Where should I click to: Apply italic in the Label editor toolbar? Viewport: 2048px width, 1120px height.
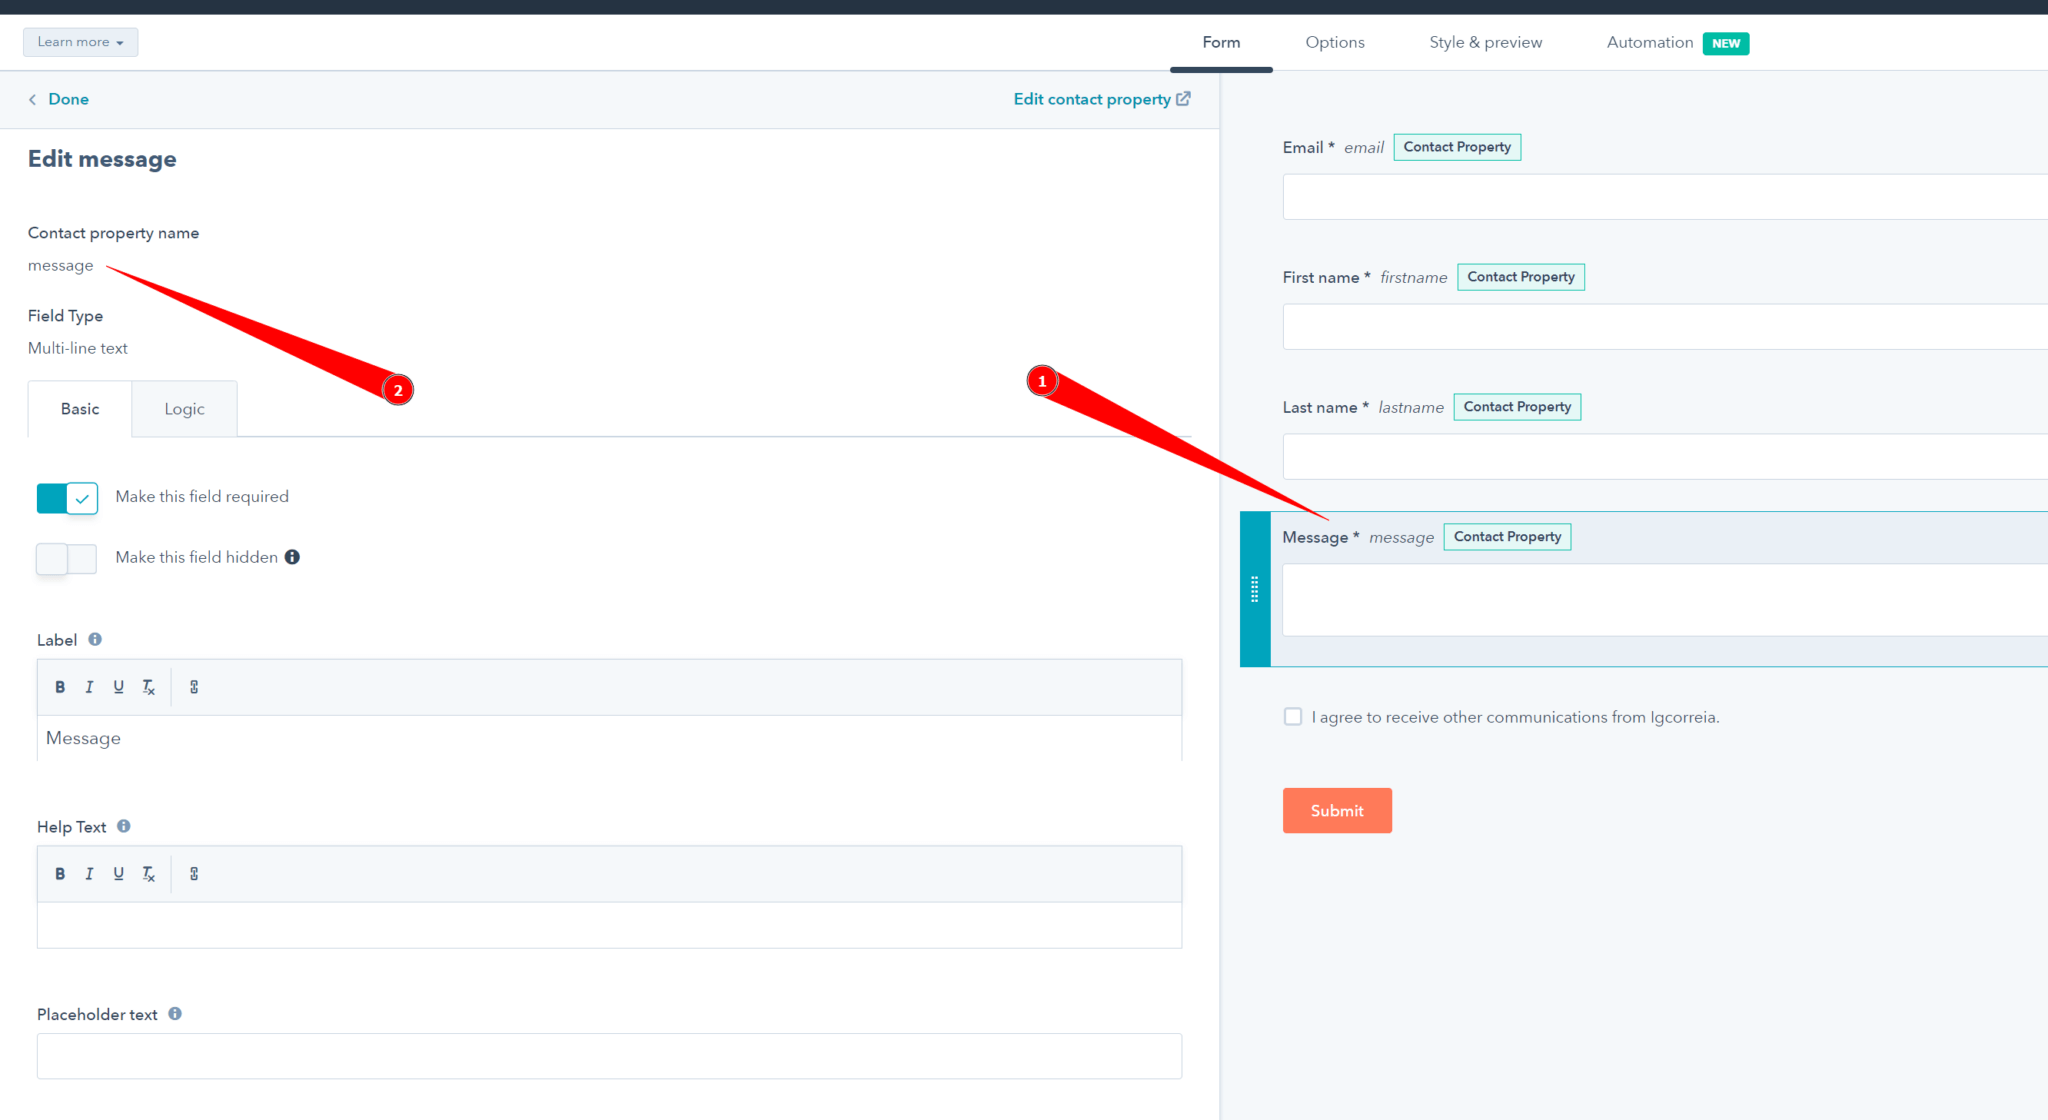coord(89,687)
